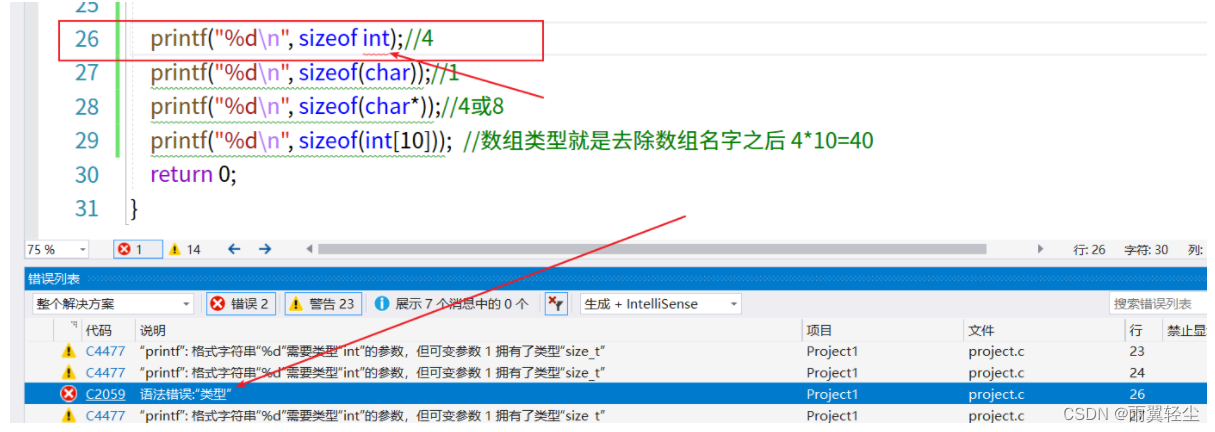The image size is (1215, 432).
Task: Sort by the 说明 column header
Action: (153, 330)
